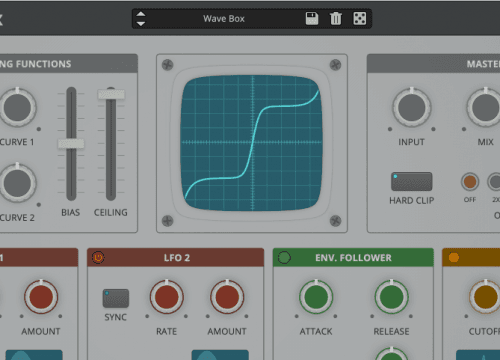500x360 pixels.
Task: Click the LFO 2 Amount knob
Action: 227,297
